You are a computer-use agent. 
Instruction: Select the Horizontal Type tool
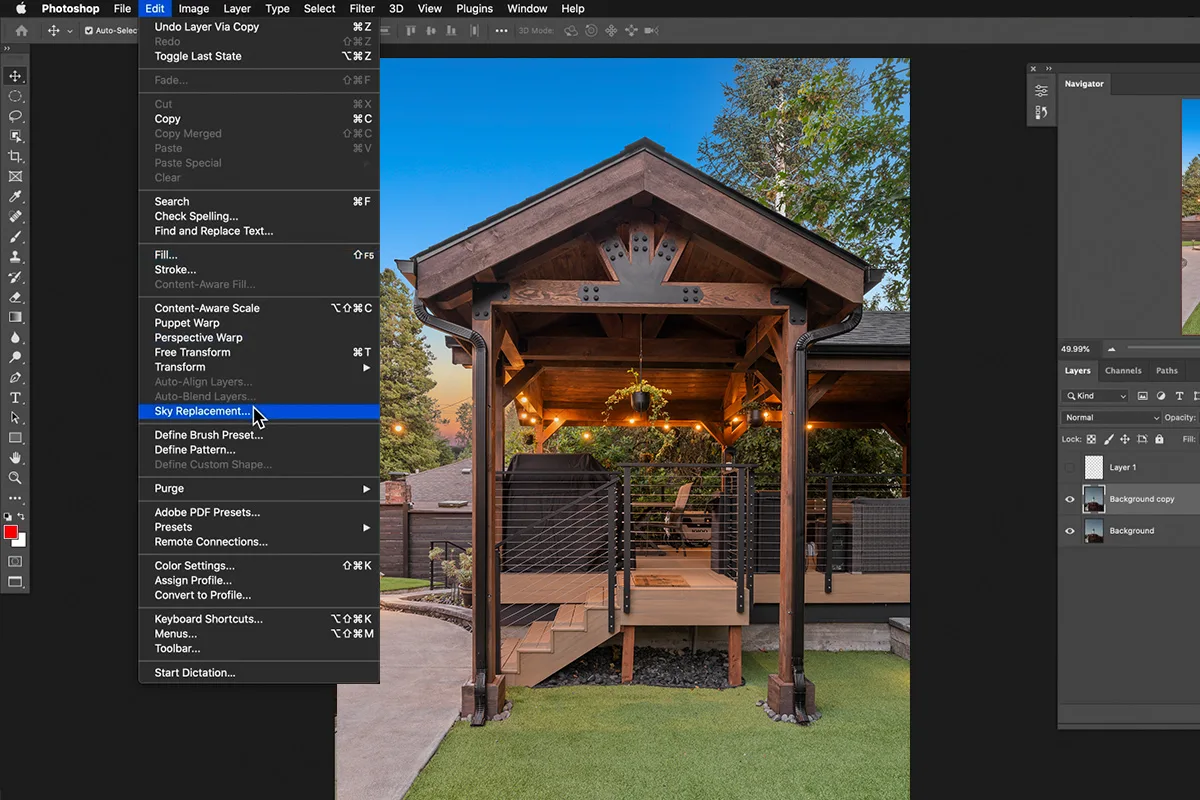coord(15,398)
